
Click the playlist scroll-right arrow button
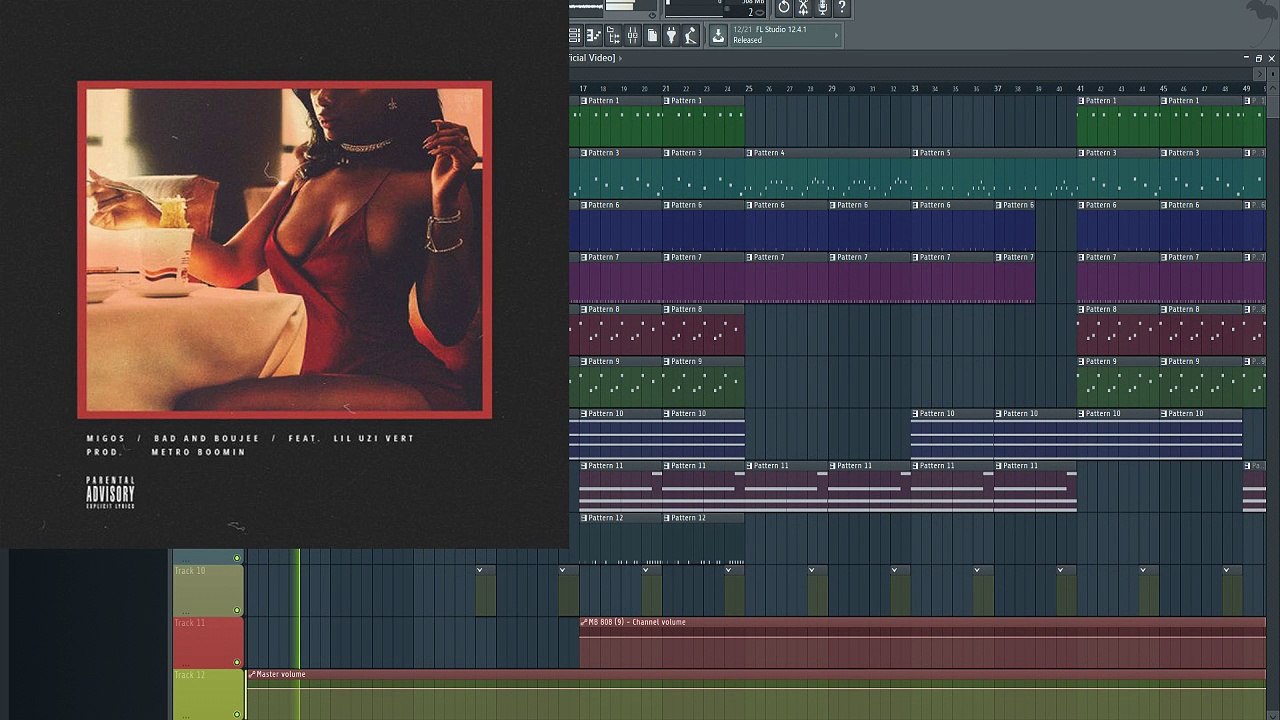pyautogui.click(x=1259, y=74)
